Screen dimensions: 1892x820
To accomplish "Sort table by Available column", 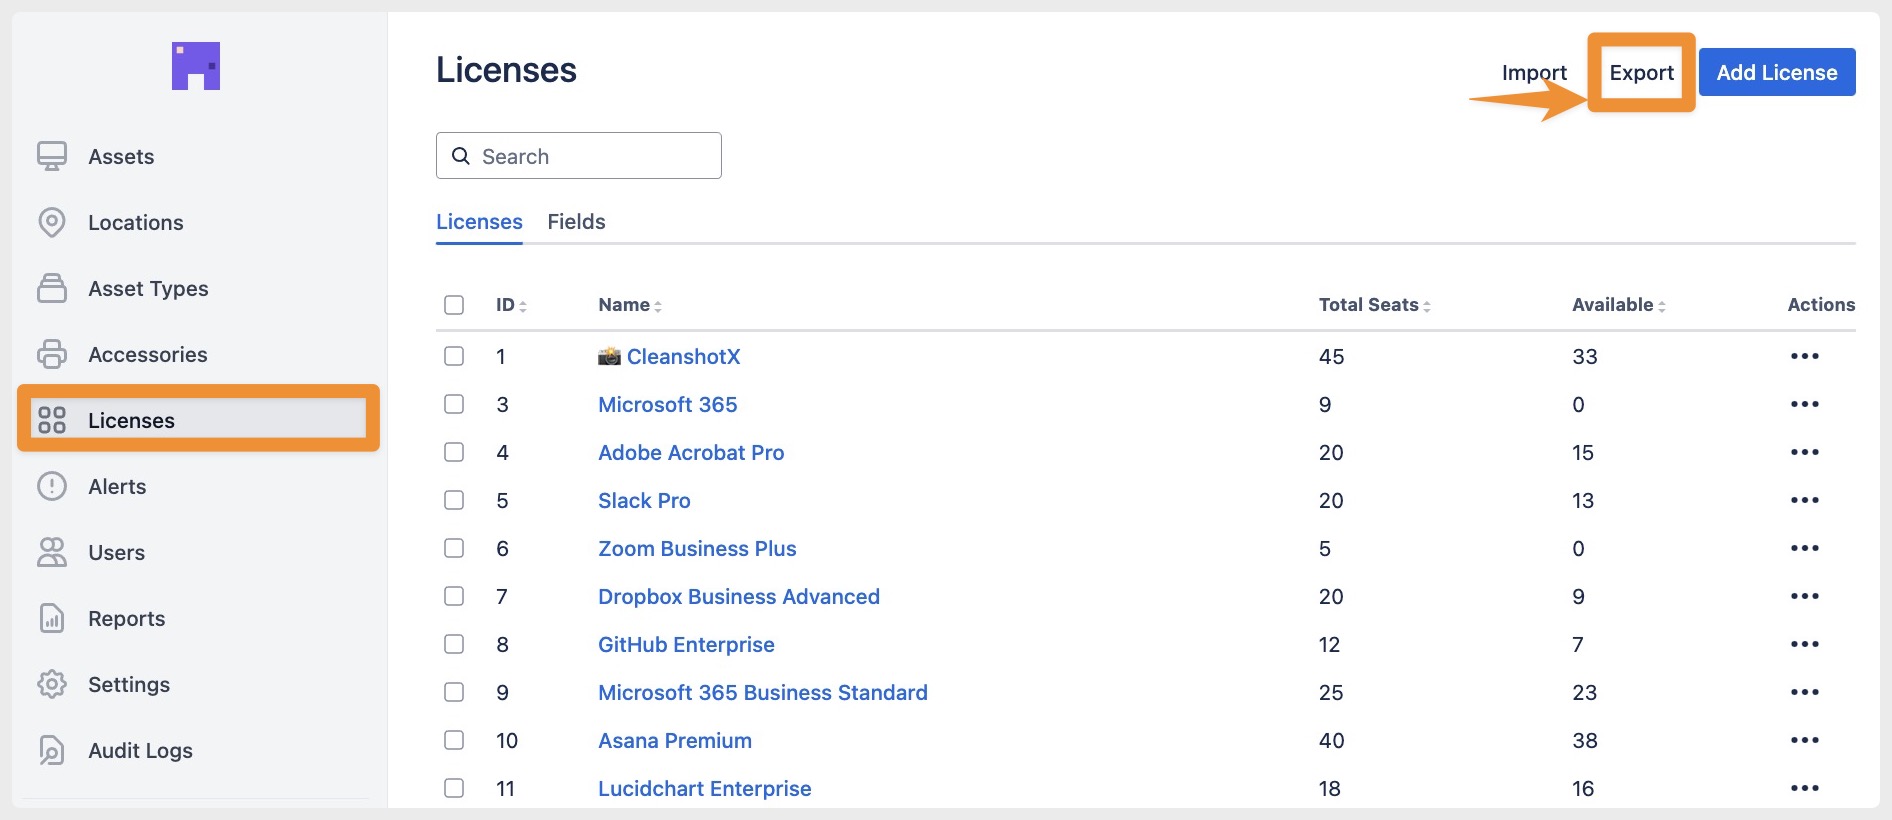I will point(1619,305).
